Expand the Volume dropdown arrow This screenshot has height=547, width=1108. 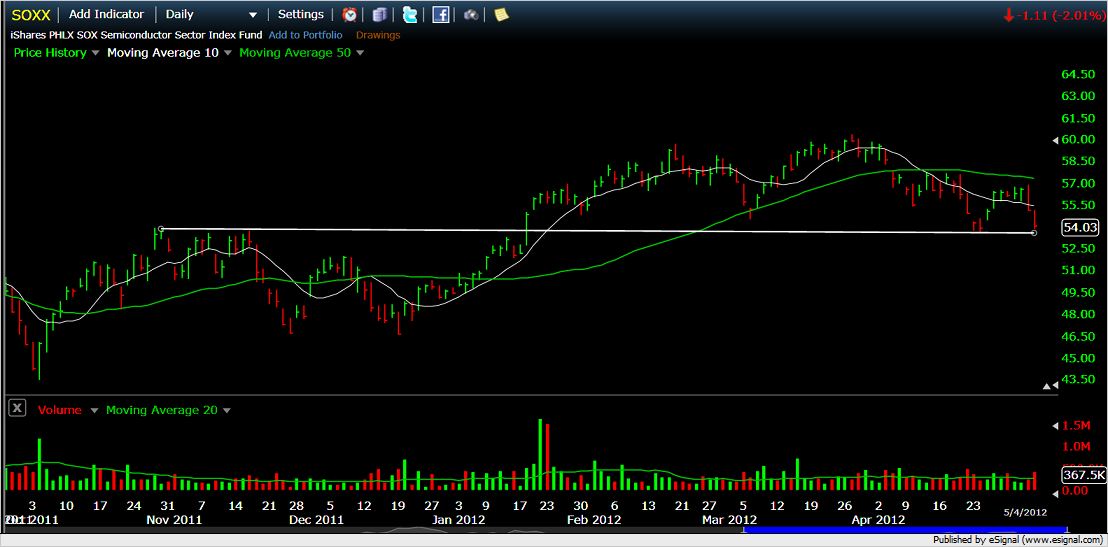pos(95,411)
